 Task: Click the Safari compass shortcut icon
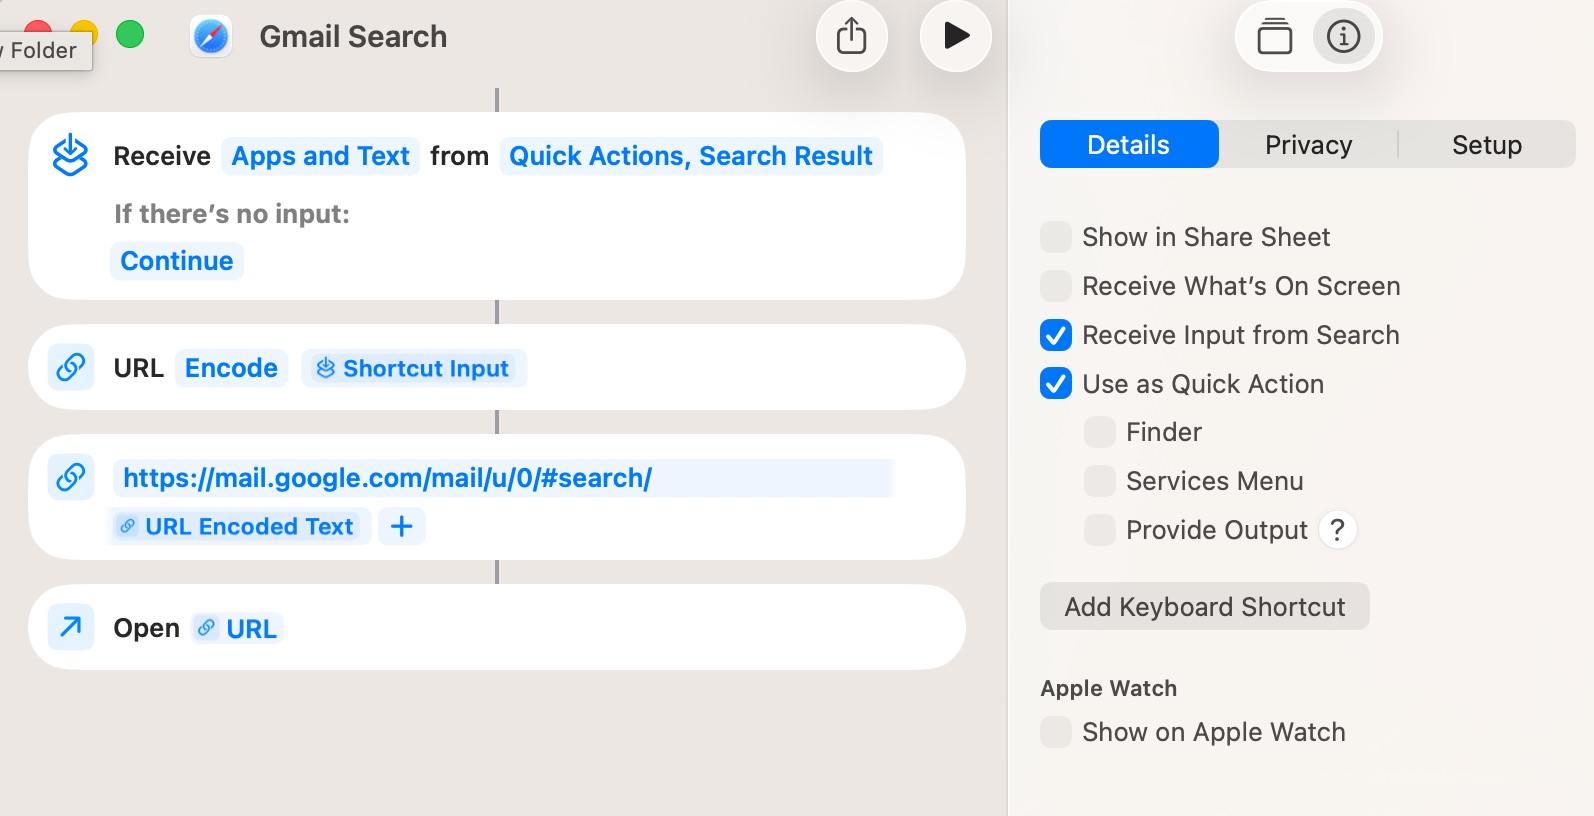[211, 37]
